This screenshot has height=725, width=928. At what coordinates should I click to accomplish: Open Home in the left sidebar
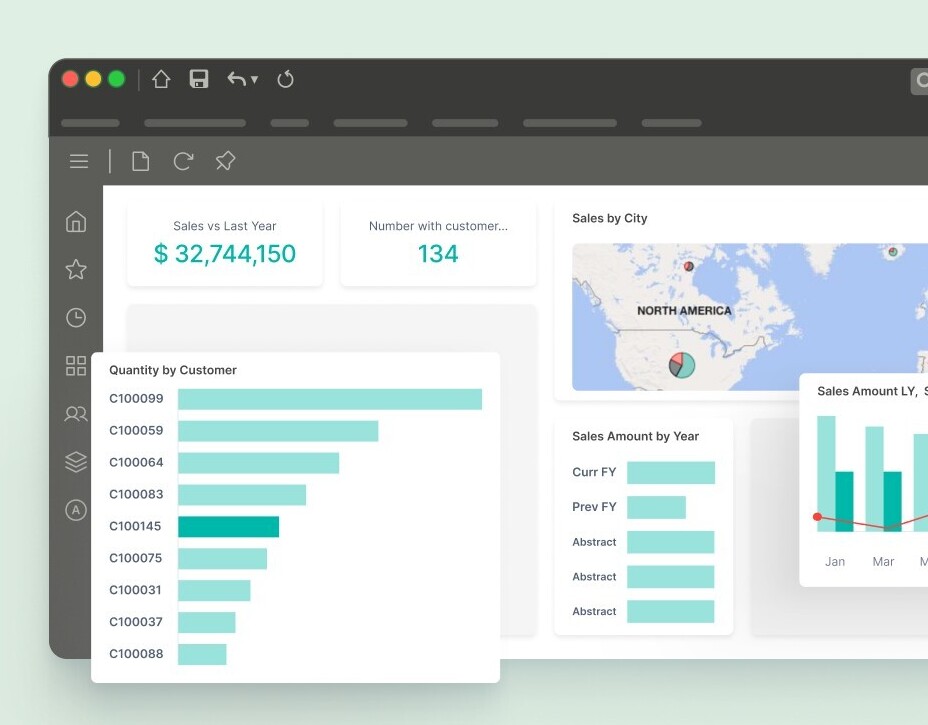[x=76, y=222]
